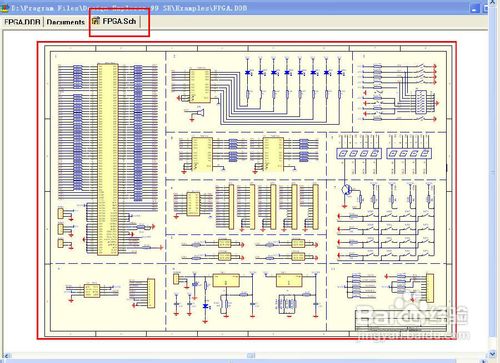Select the NPN transistor symbol
Image resolution: width=500 pixels, height=363 pixels.
tap(346, 190)
